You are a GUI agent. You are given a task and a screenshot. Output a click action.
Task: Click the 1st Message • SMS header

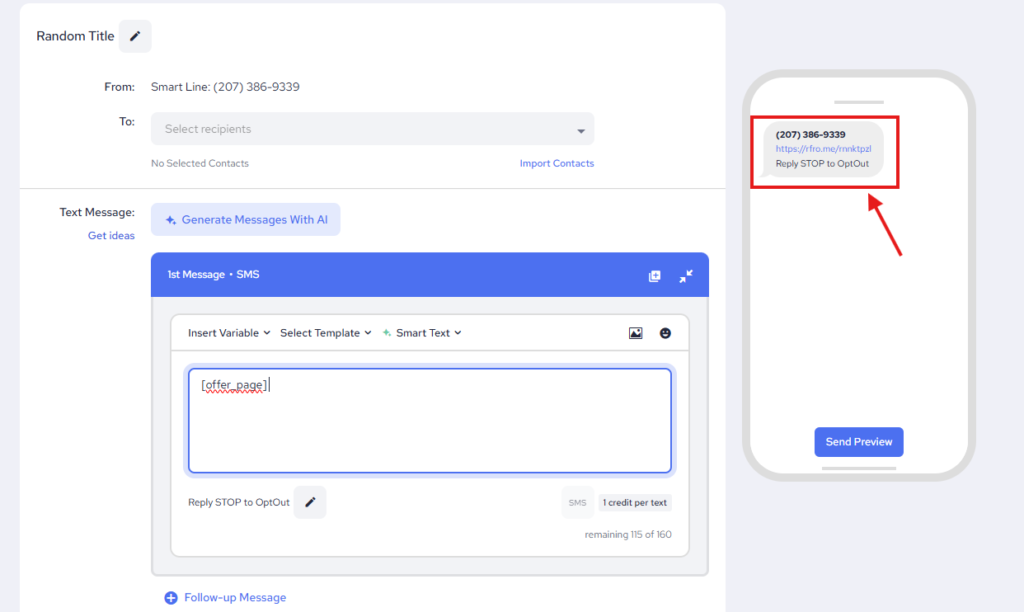coord(213,275)
